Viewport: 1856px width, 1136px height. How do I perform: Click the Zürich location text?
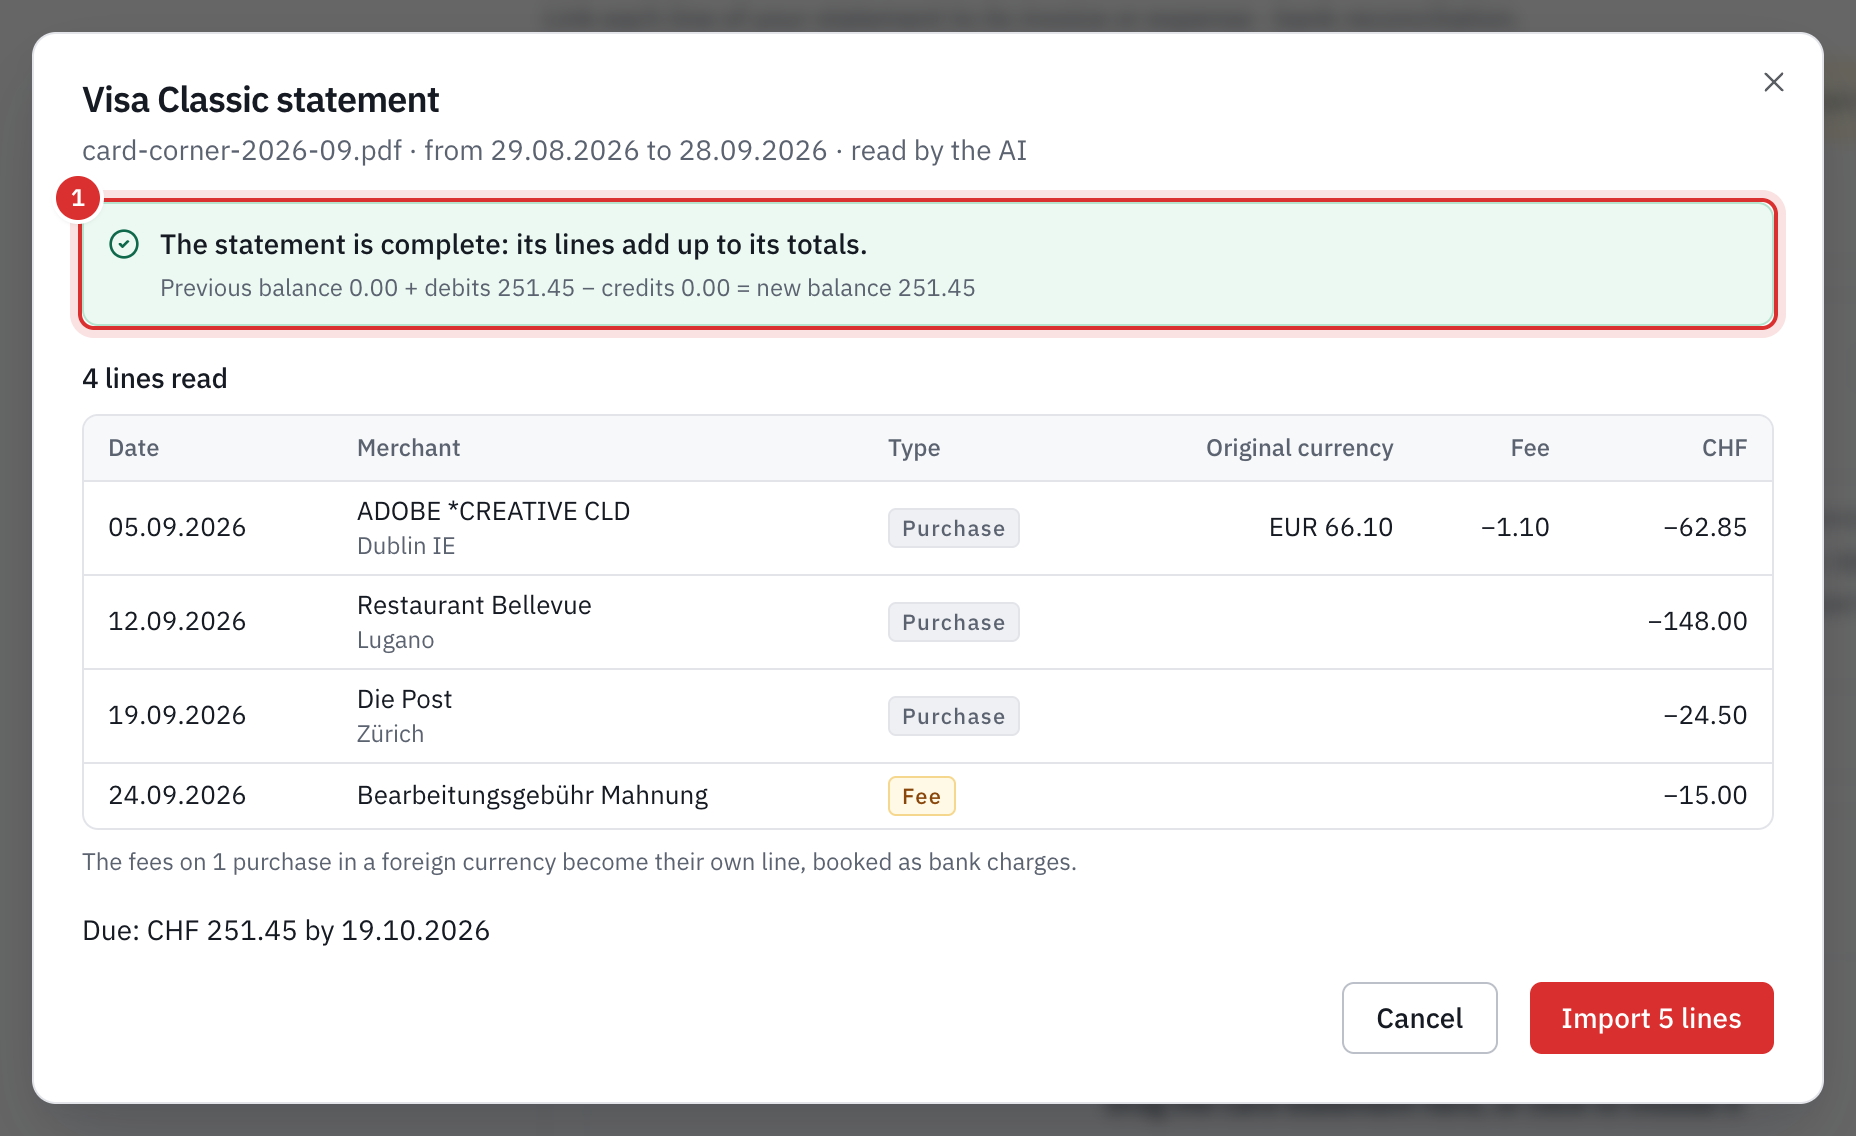coord(390,734)
